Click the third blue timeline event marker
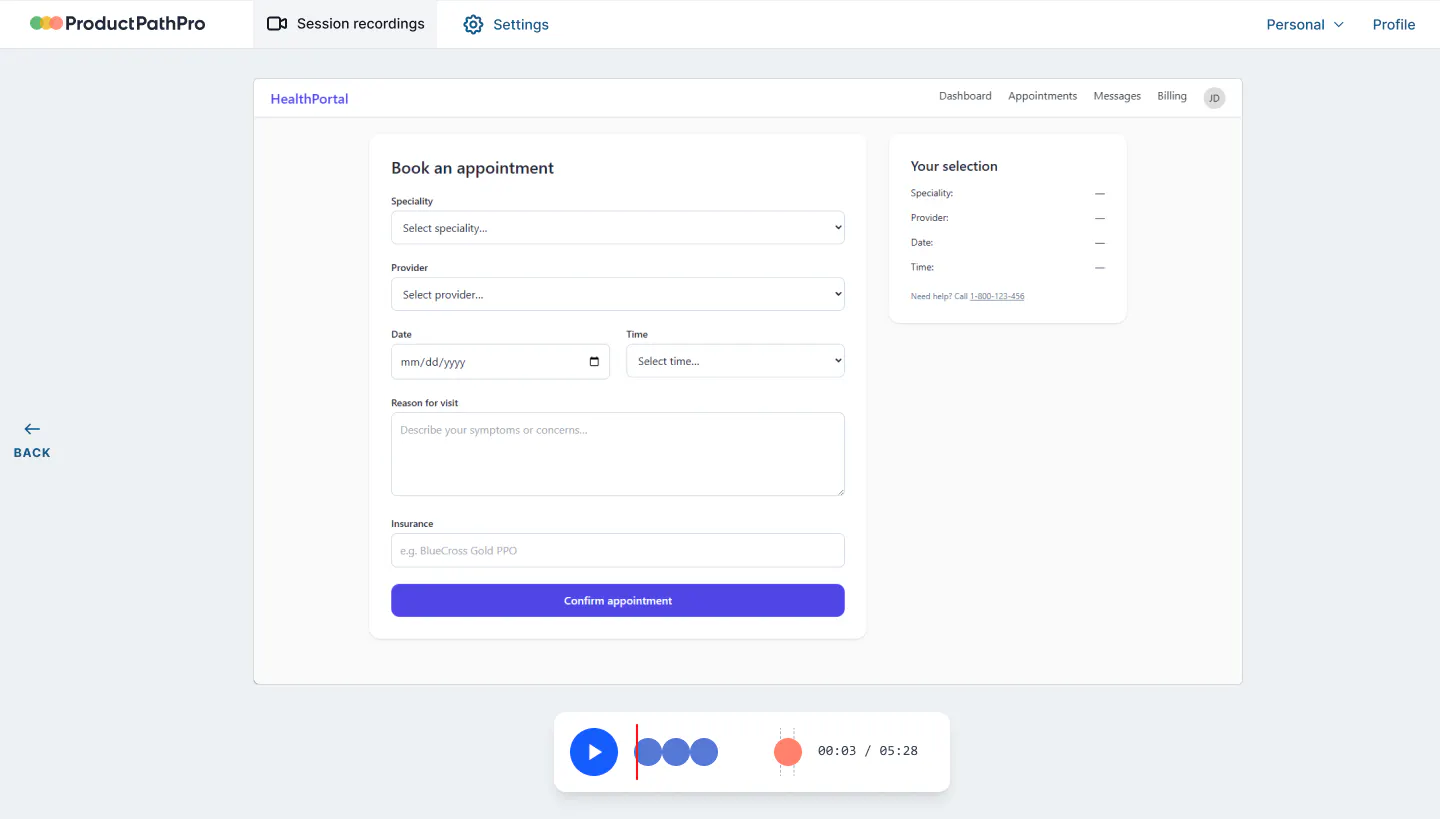Screen dimensions: 1440x819 point(704,752)
